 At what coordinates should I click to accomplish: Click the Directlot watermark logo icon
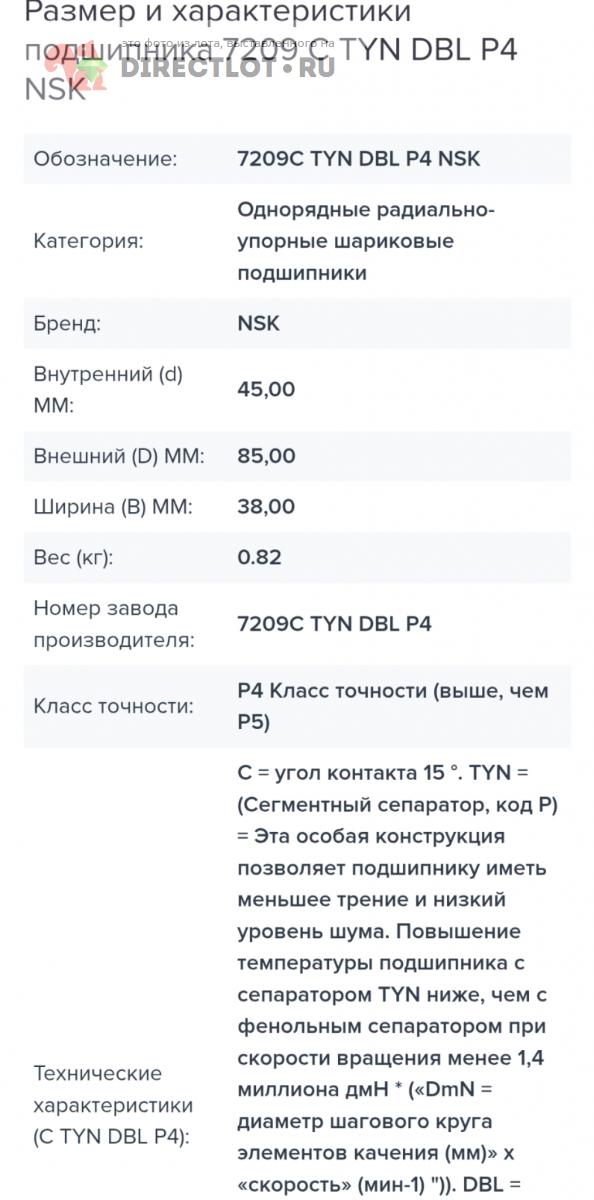click(91, 70)
